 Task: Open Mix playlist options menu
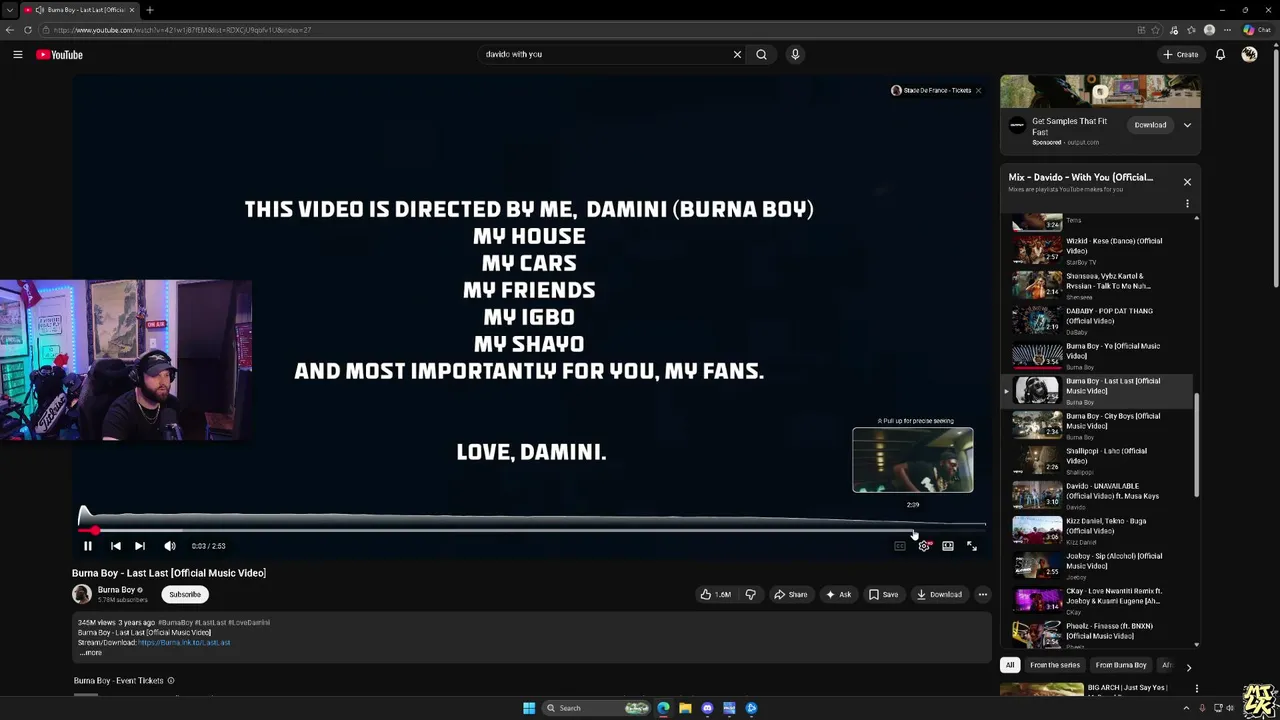coord(1187,204)
